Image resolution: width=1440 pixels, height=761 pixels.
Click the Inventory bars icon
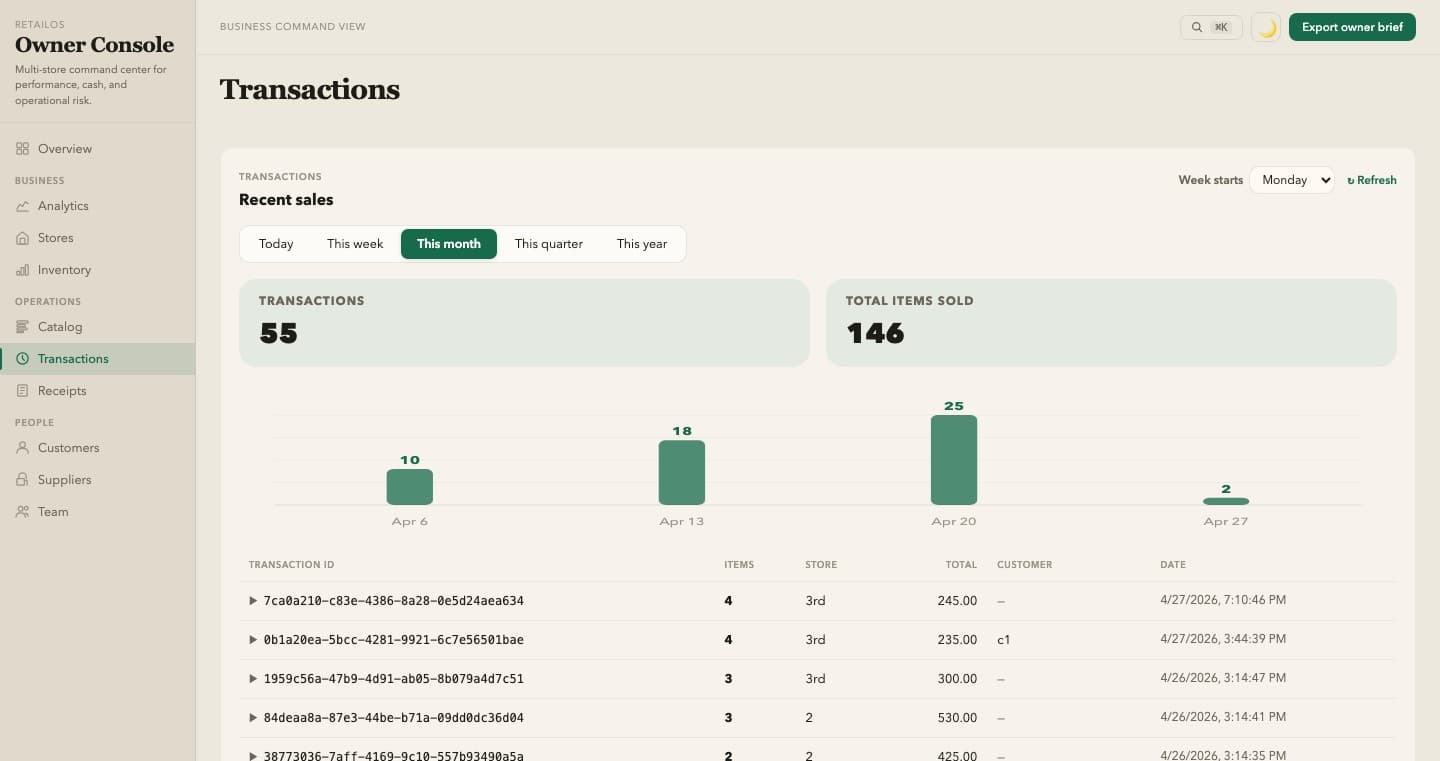pyautogui.click(x=22, y=270)
